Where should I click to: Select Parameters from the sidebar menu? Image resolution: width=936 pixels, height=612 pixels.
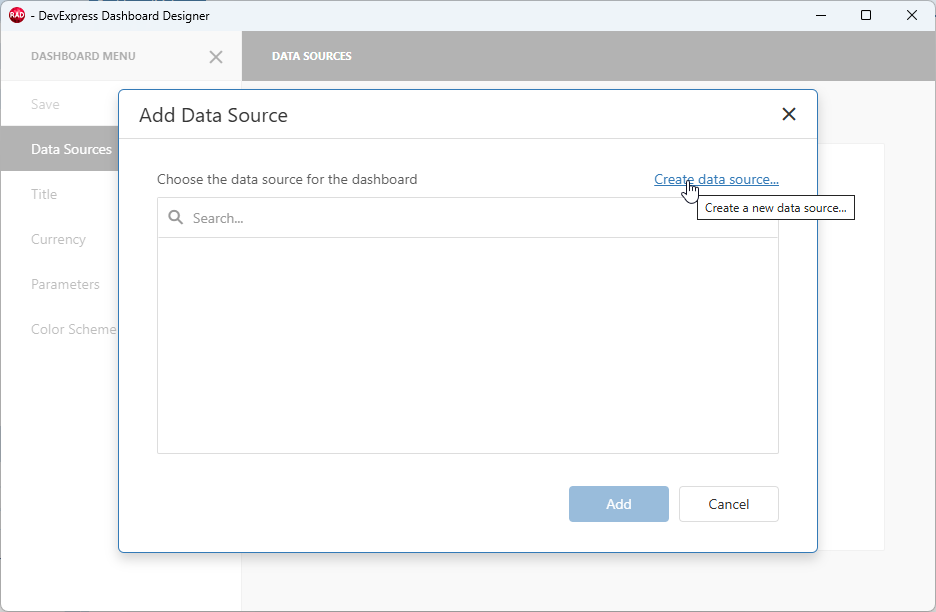[65, 284]
